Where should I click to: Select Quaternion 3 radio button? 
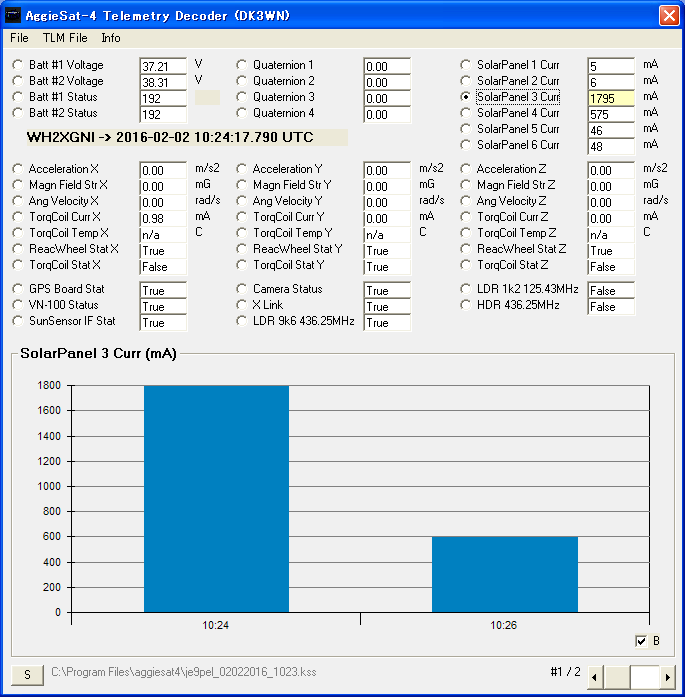(x=242, y=97)
